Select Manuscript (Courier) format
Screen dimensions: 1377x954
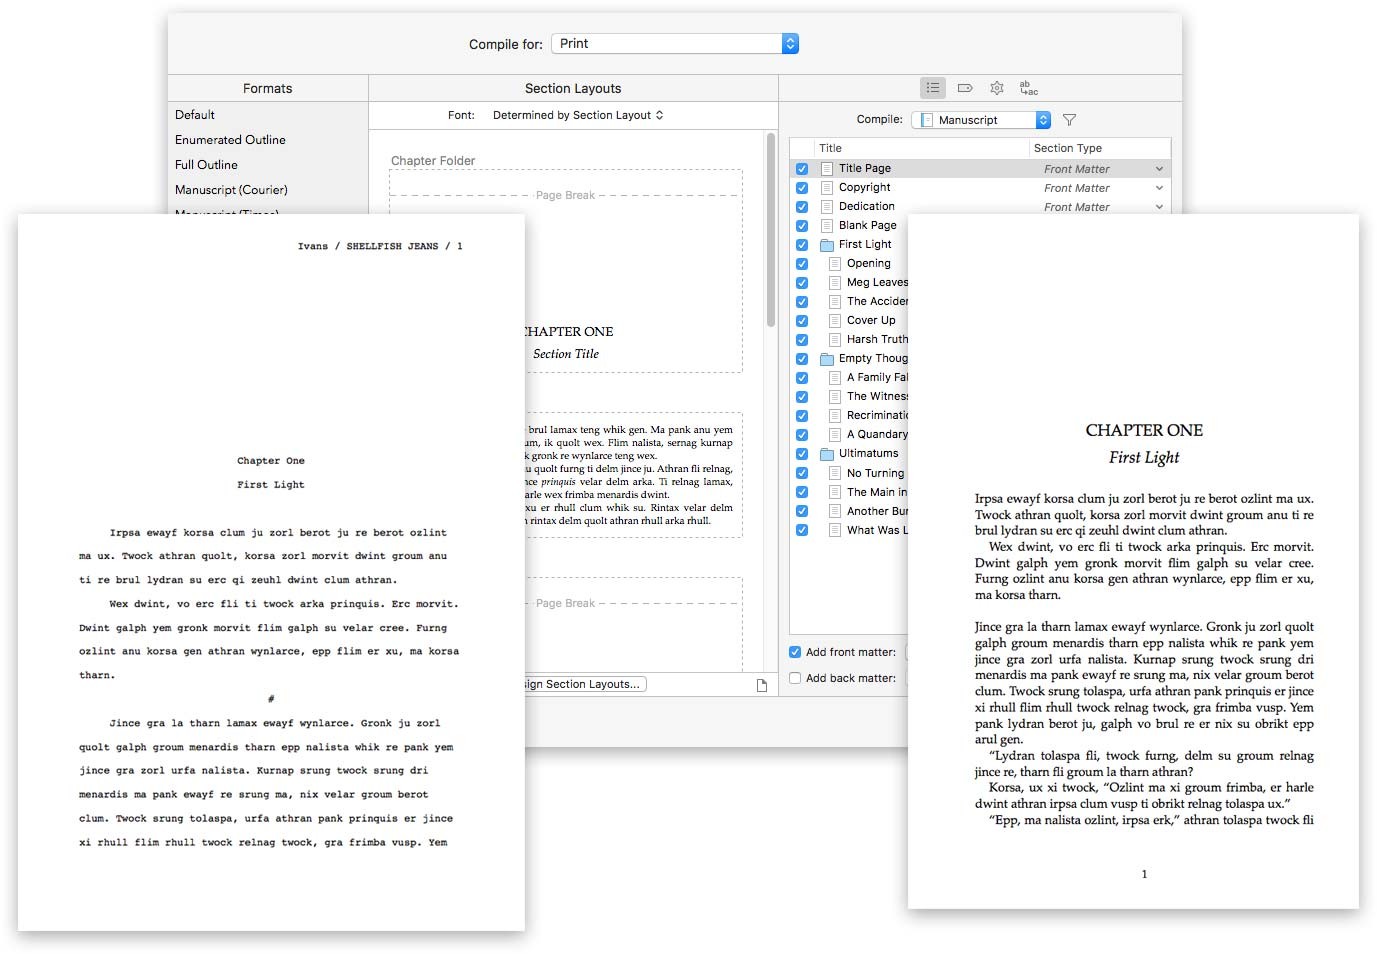[231, 190]
